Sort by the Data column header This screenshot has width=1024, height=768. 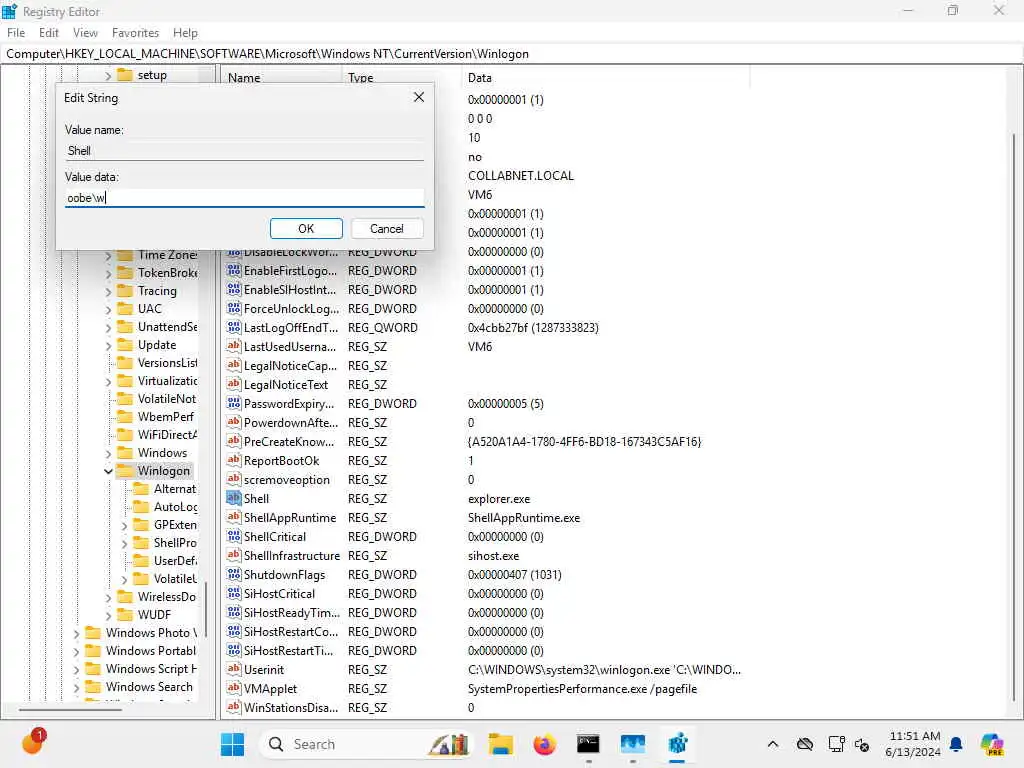coord(605,78)
